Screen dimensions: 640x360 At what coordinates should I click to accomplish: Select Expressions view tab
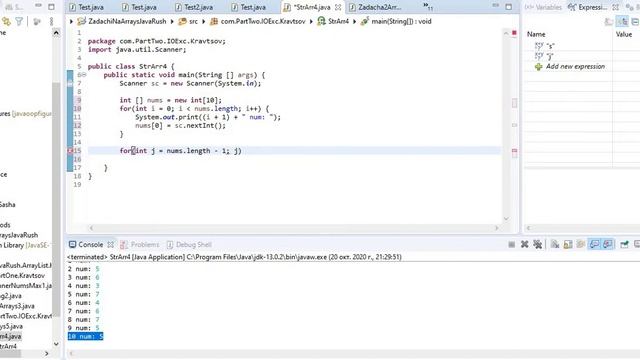pos(588,7)
